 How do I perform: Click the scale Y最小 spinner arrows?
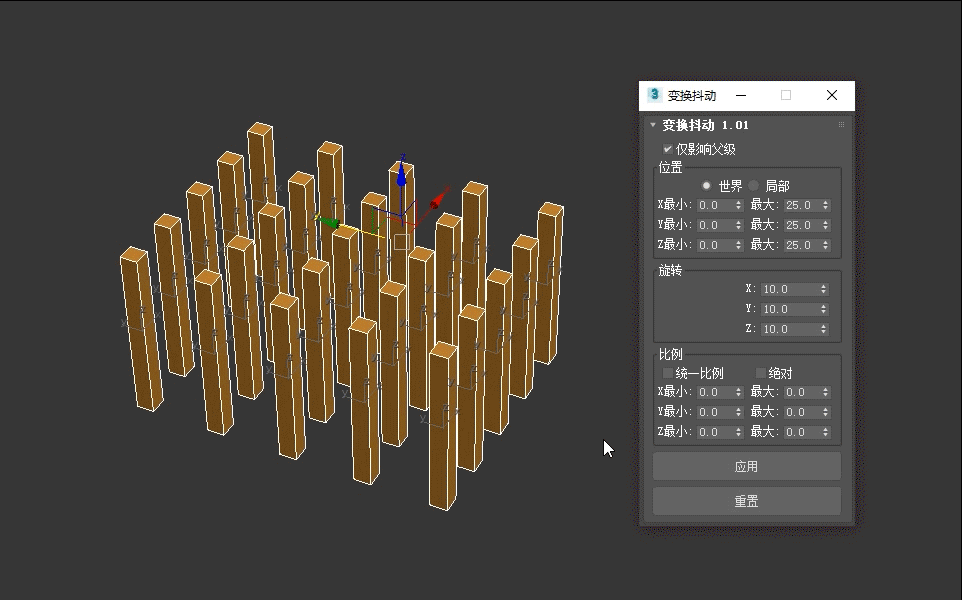[738, 412]
